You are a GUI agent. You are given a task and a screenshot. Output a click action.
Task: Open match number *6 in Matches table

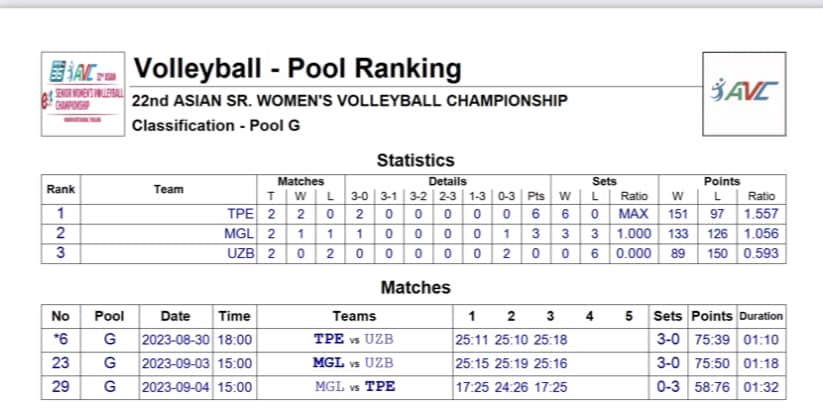pos(61,340)
